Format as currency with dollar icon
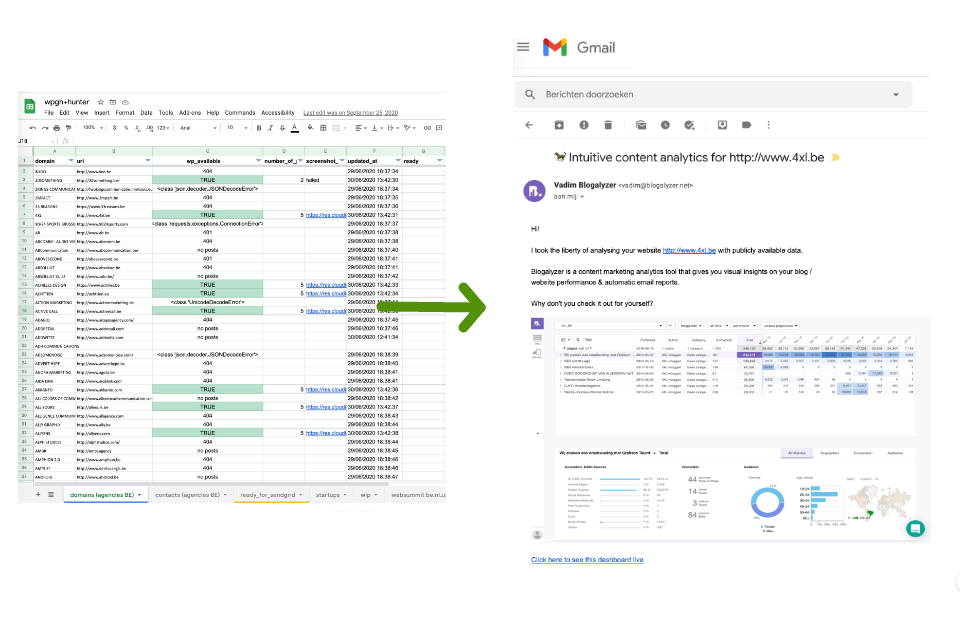Screen dimensions: 960x640 click(114, 128)
